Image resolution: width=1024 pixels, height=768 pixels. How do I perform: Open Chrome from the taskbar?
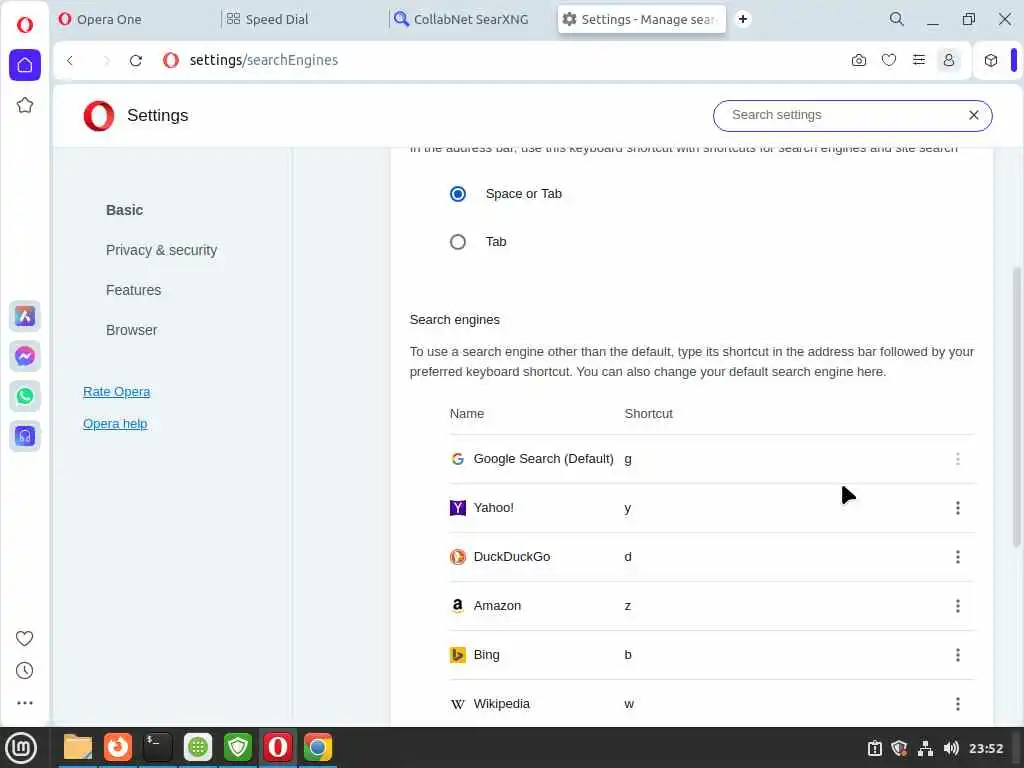[318, 747]
